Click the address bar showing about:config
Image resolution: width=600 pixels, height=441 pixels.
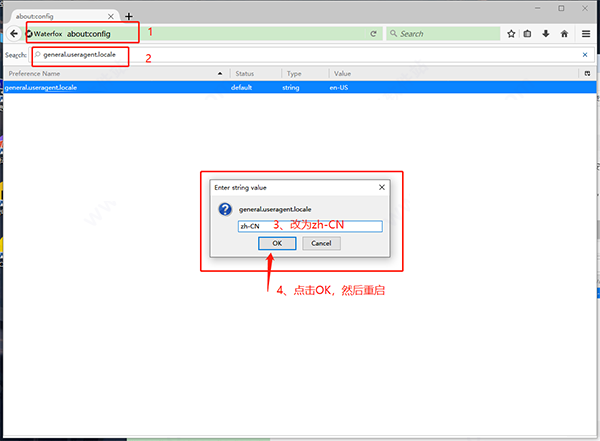coord(200,33)
